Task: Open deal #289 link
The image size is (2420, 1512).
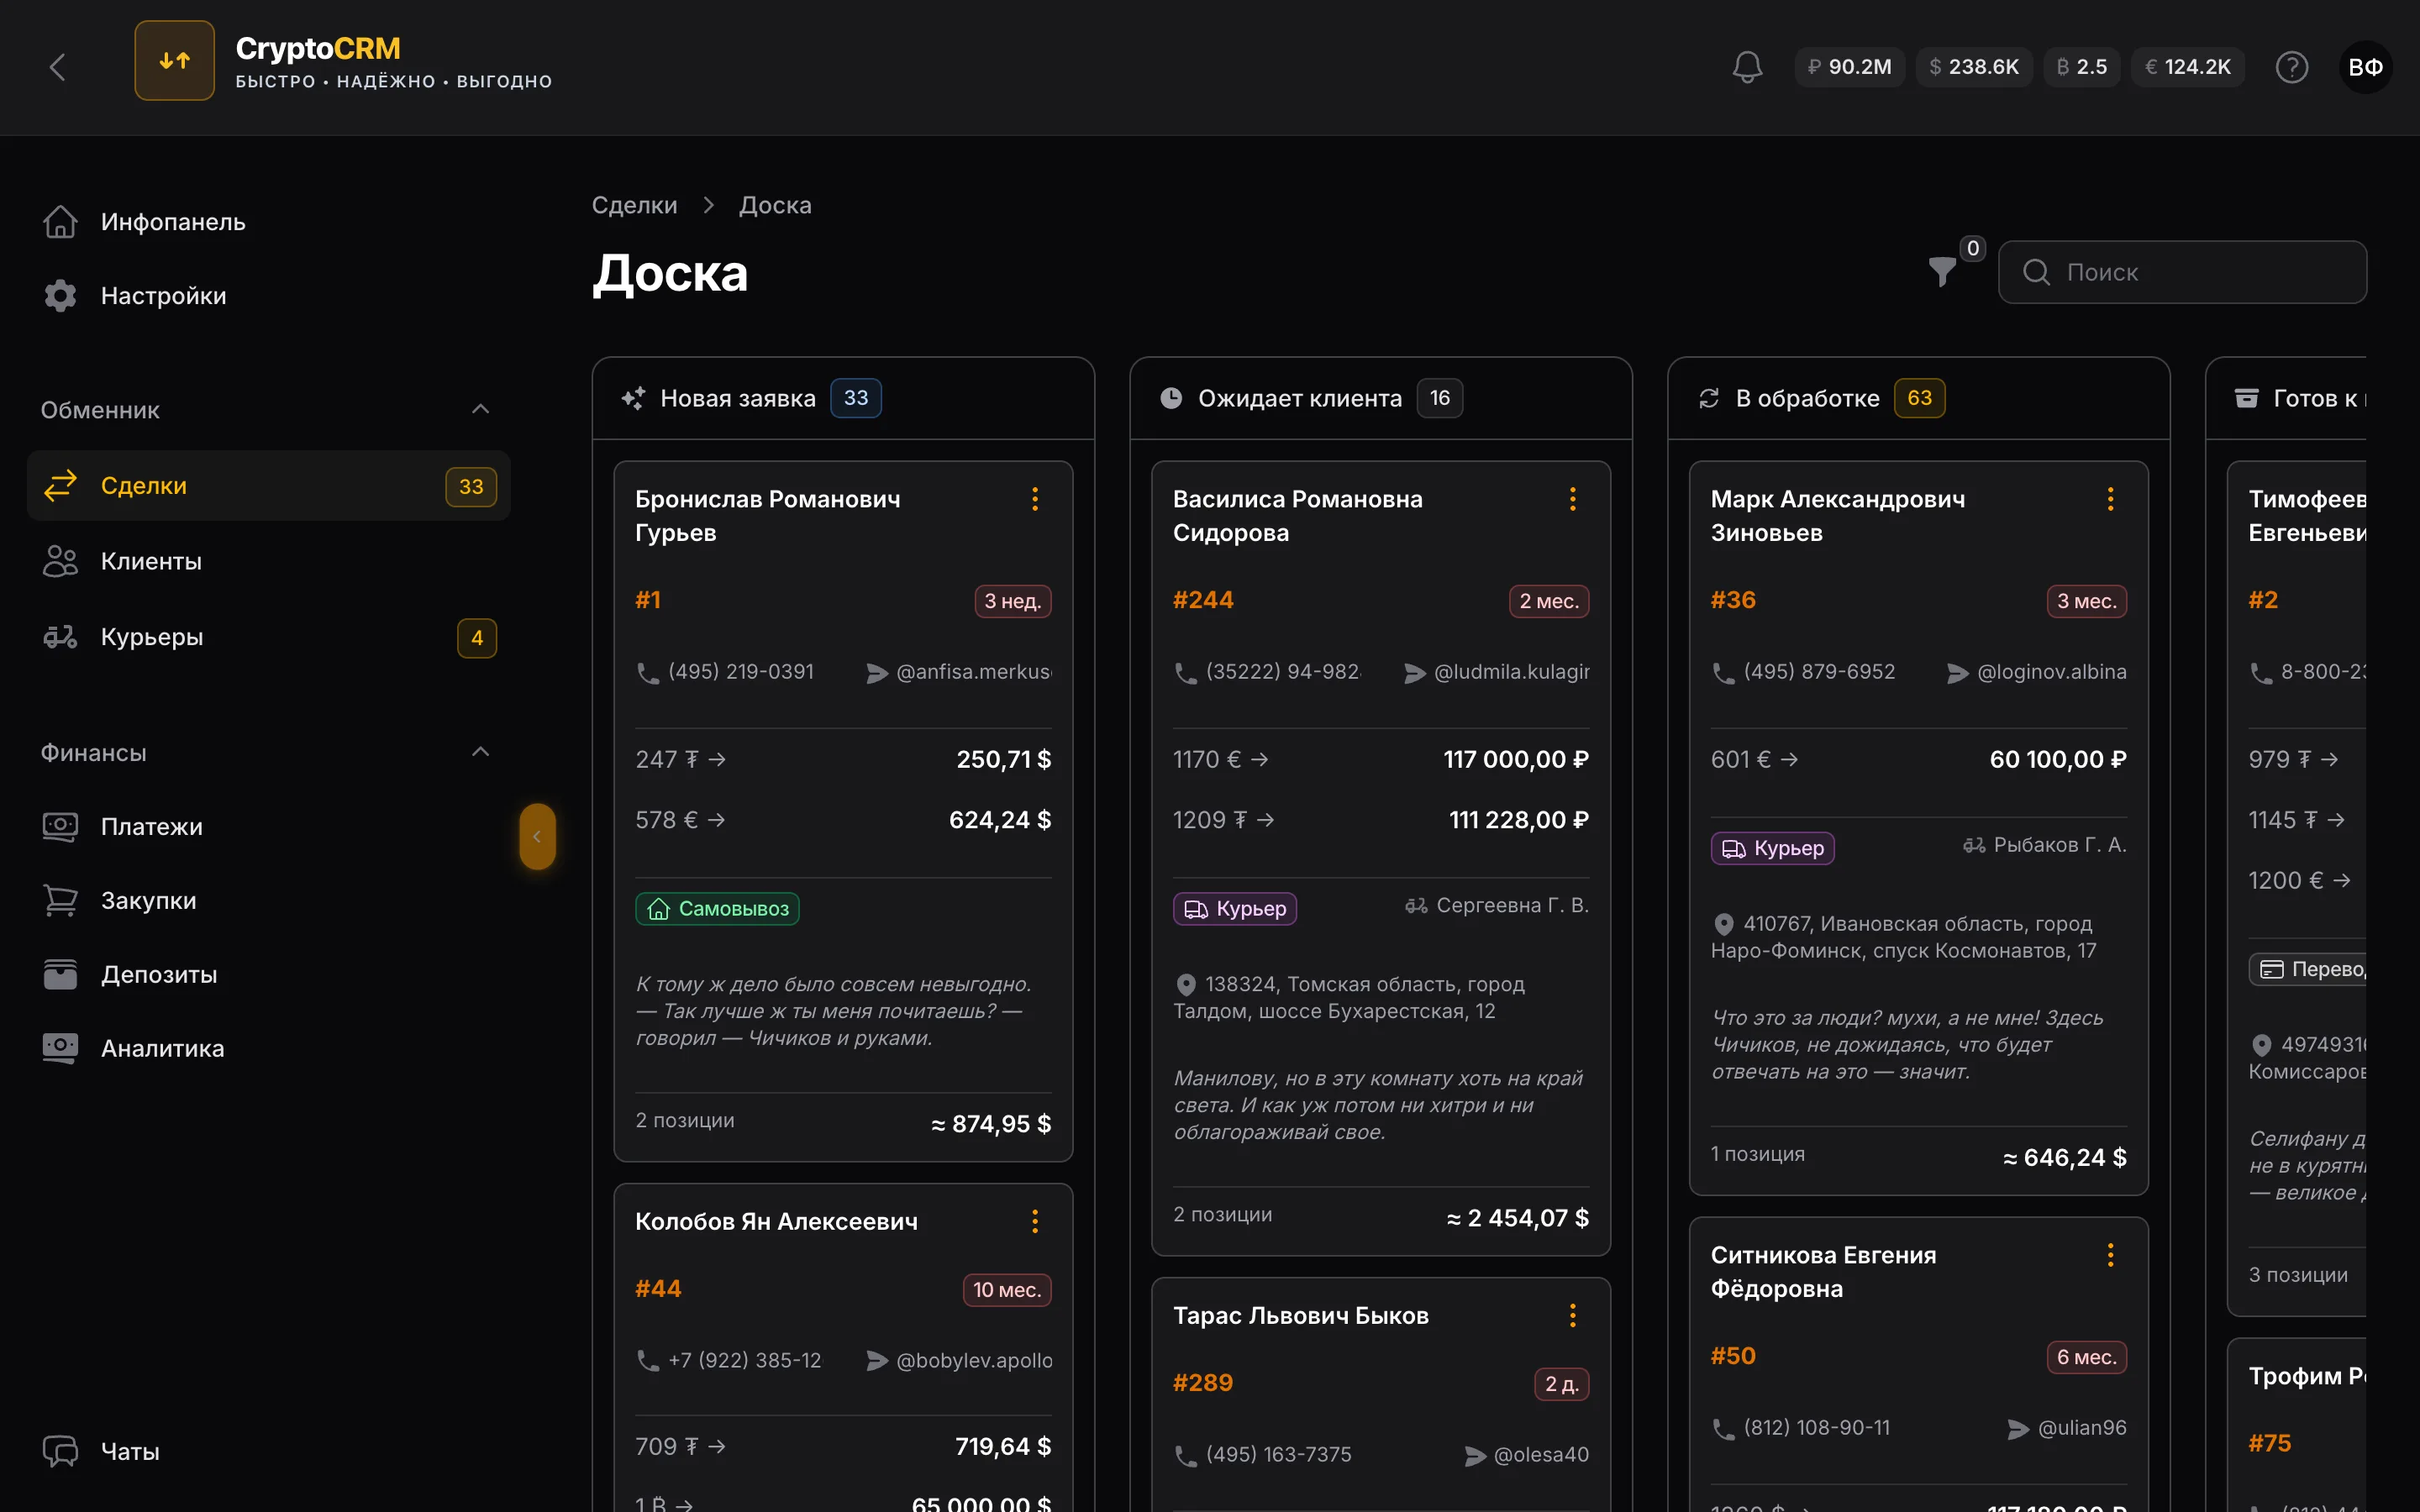Action: click(1203, 1383)
